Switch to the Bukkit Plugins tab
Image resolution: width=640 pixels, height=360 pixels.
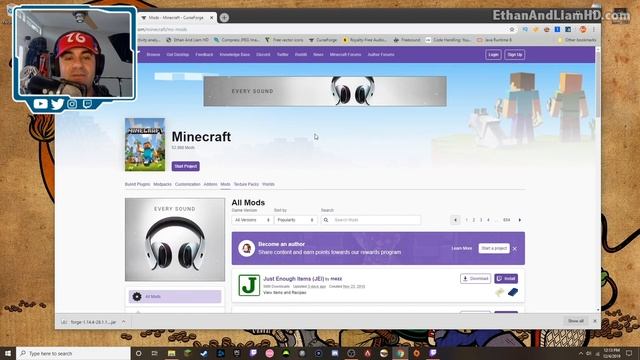[x=138, y=184]
